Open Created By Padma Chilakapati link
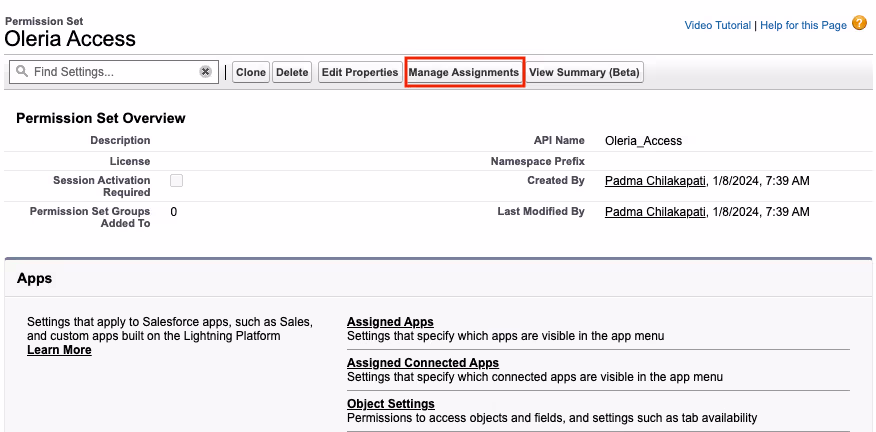 655,181
